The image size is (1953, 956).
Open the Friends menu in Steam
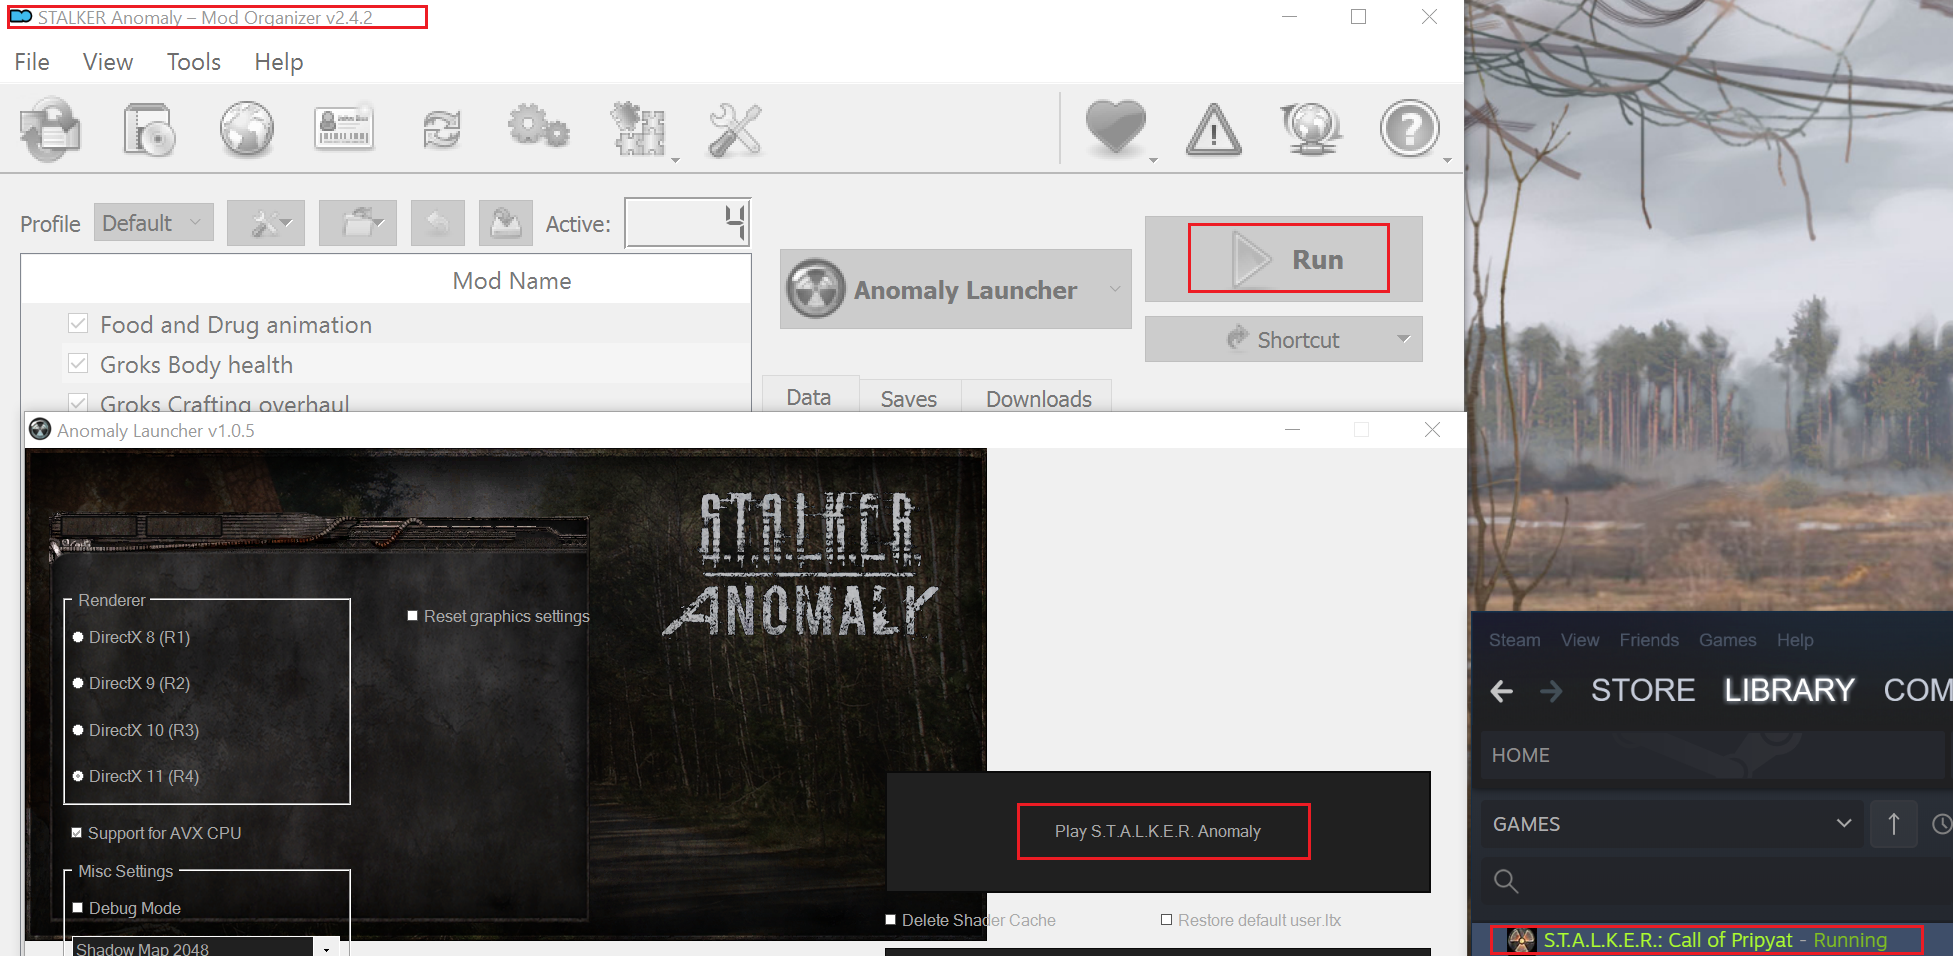pyautogui.click(x=1649, y=640)
